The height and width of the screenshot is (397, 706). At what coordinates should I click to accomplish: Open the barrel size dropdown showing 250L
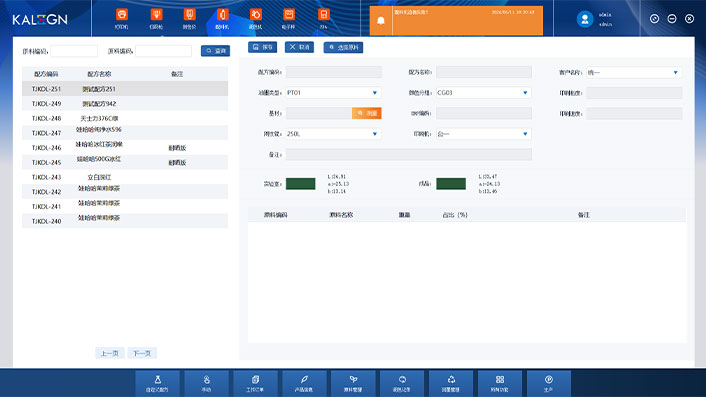(x=333, y=134)
